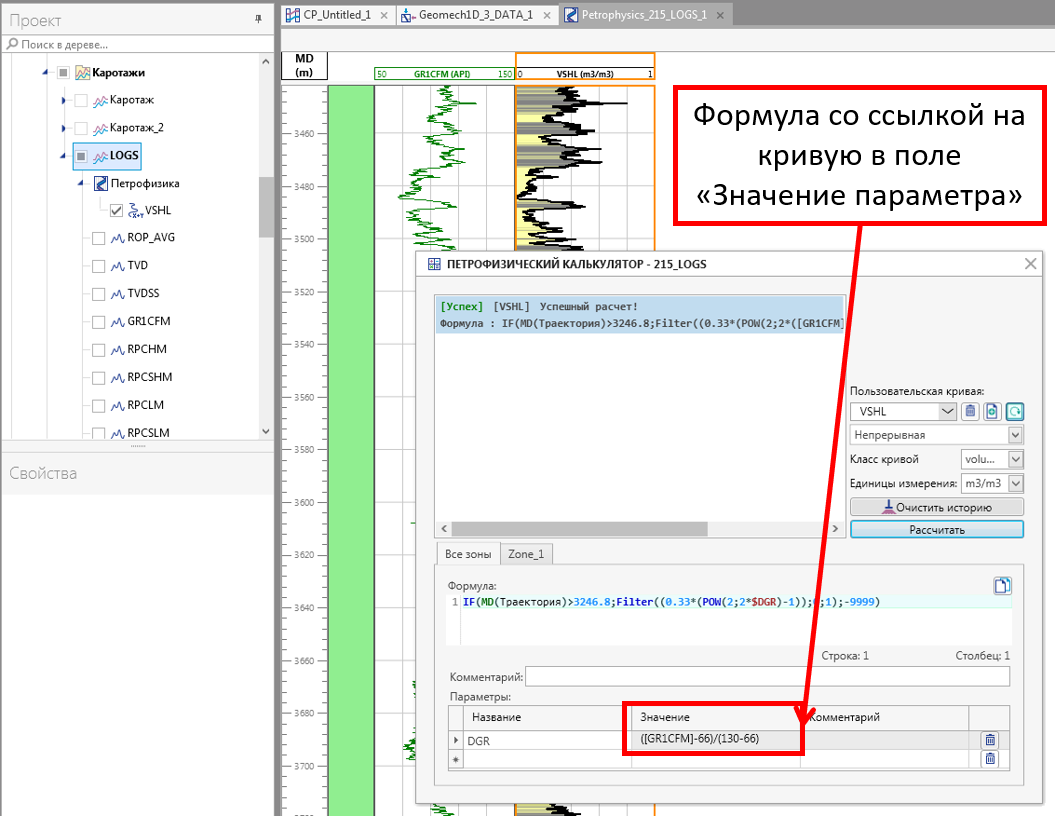
Task: Switch to Zone_1 tab
Action: click(x=526, y=554)
